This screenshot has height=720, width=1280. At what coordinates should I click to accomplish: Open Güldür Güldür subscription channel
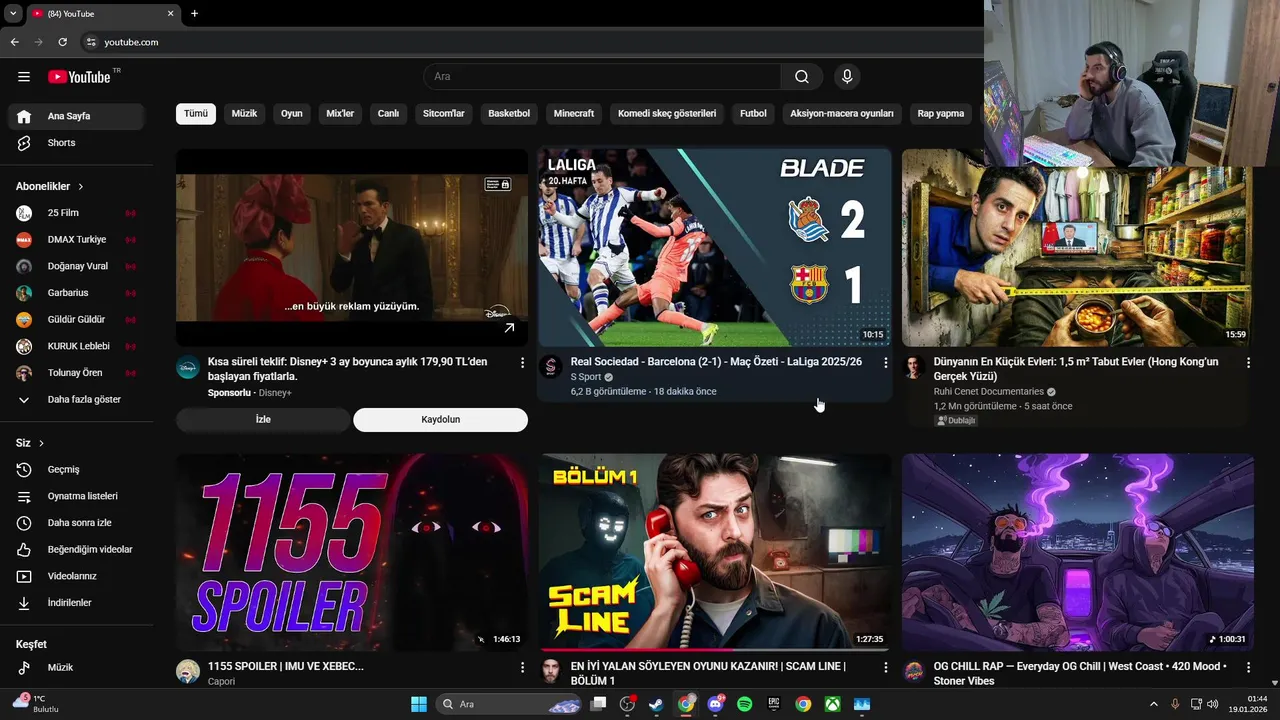[76, 320]
